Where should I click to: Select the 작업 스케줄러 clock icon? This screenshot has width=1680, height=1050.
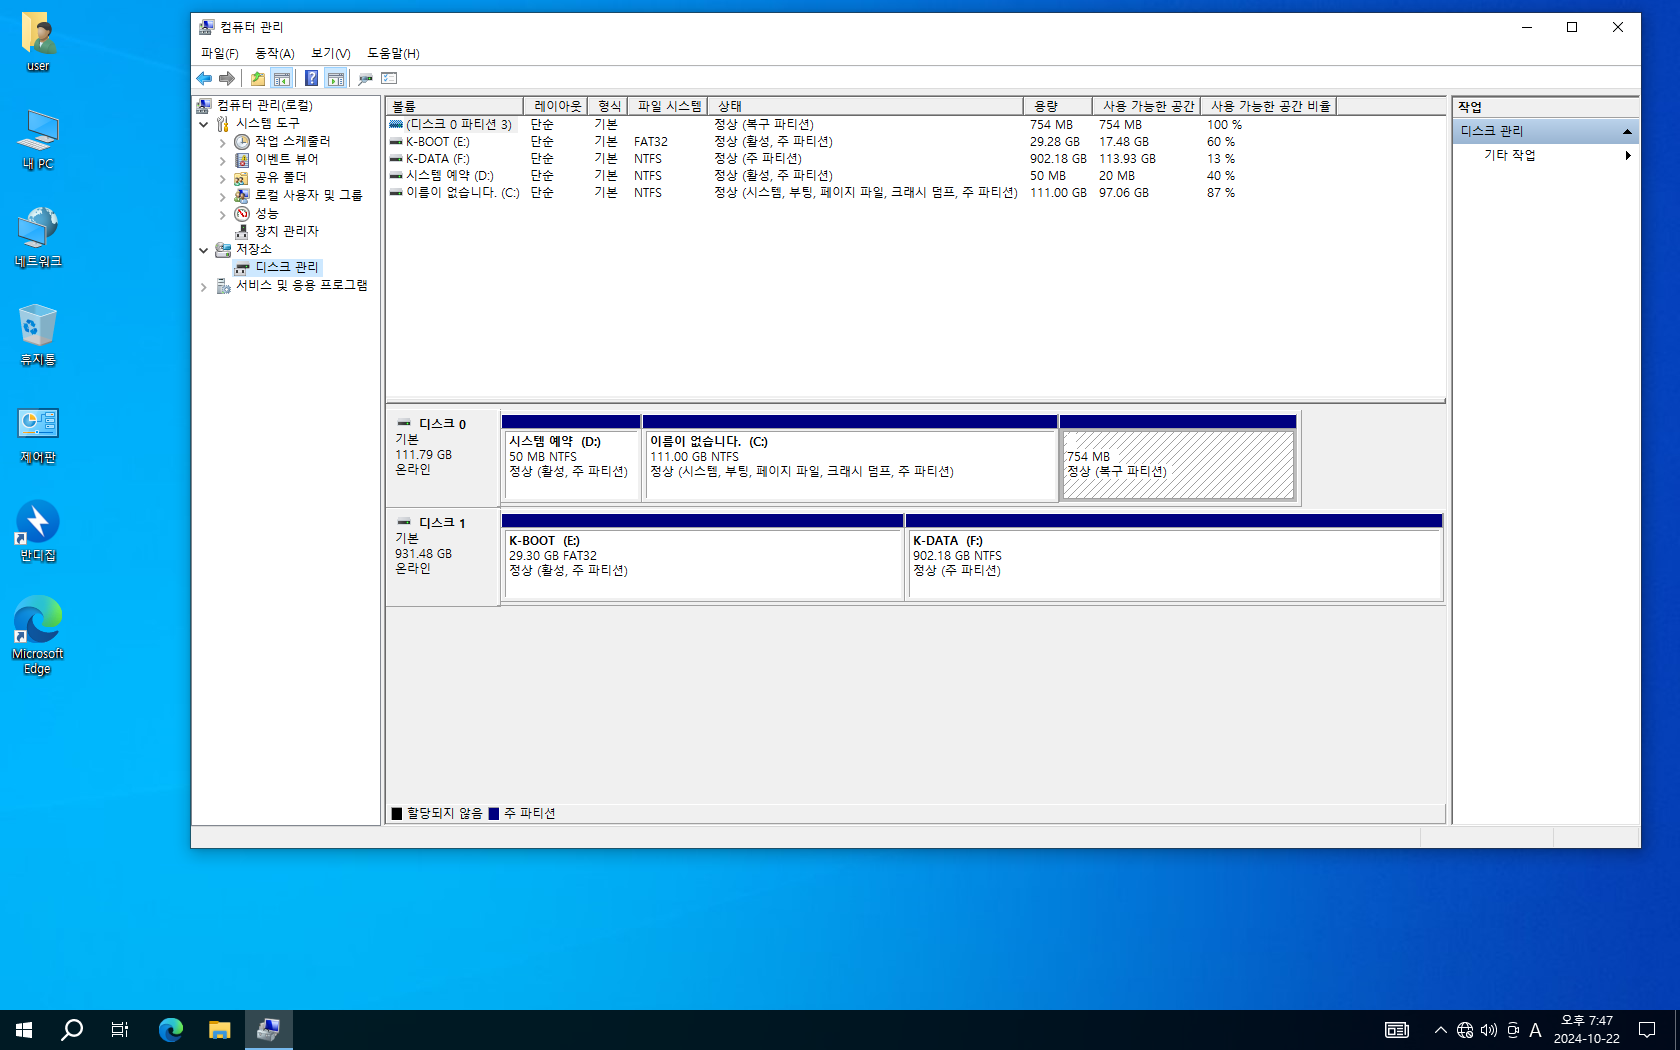[x=242, y=142]
